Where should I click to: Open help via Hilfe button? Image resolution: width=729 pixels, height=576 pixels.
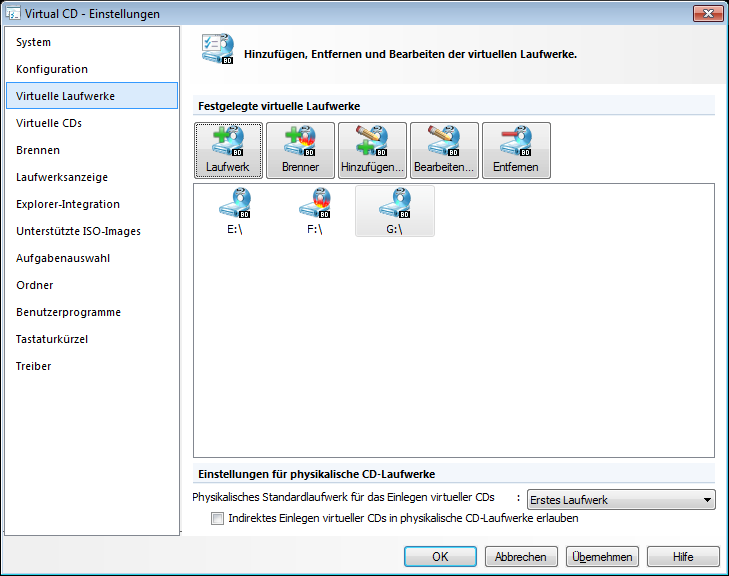click(683, 556)
